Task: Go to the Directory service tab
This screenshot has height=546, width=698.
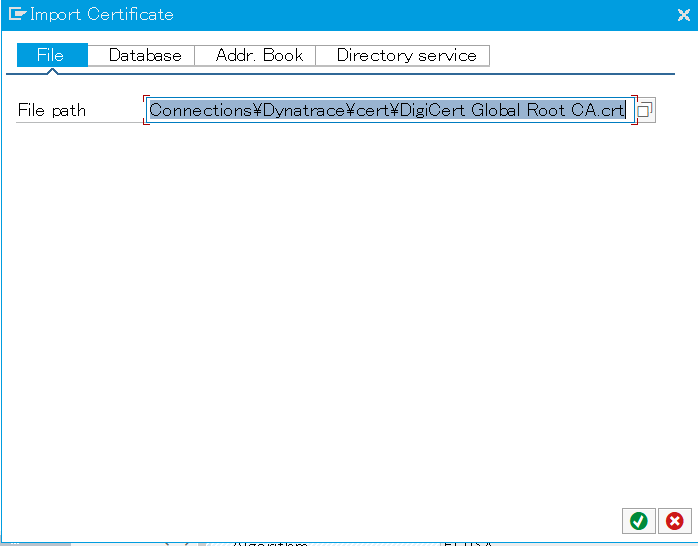Action: [x=406, y=55]
